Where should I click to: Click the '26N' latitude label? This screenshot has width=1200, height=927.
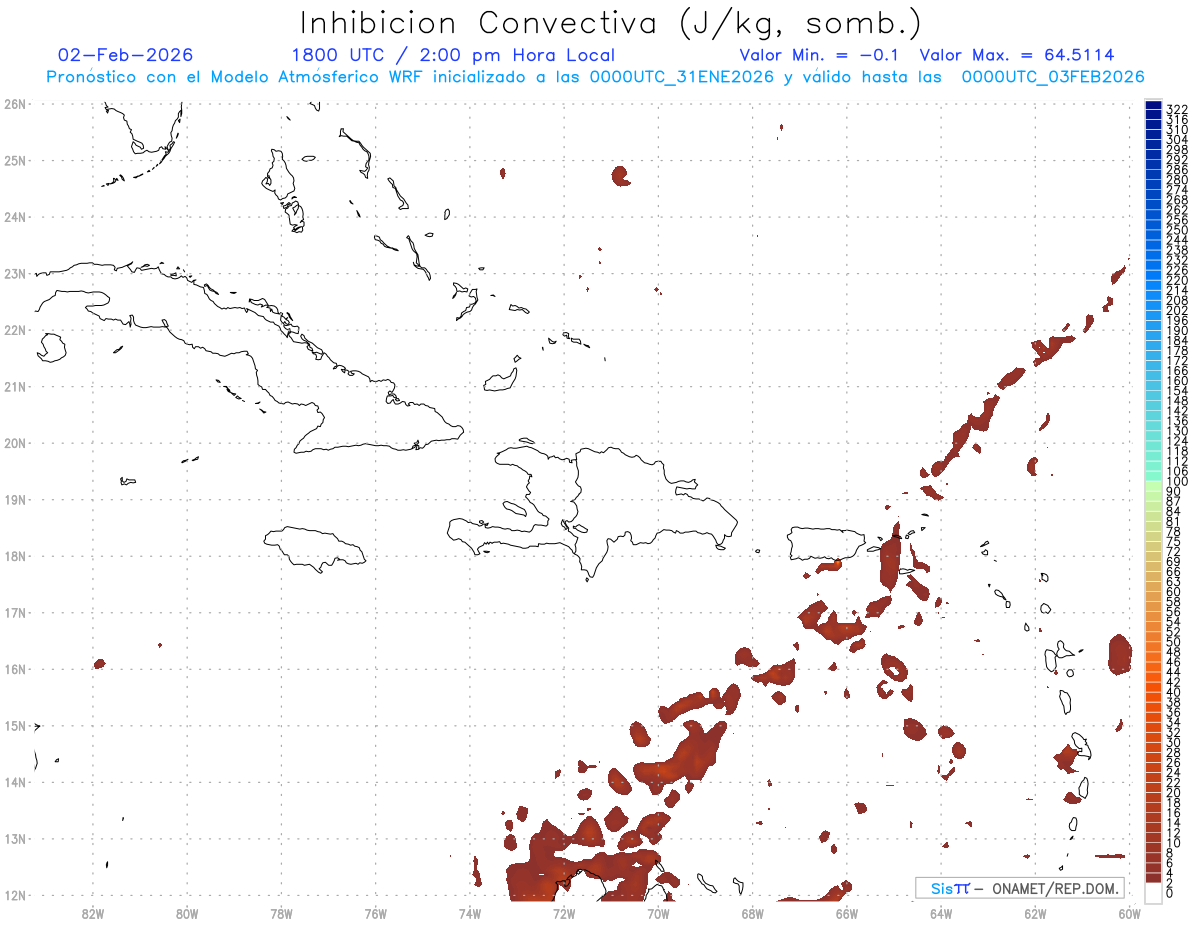tap(14, 103)
